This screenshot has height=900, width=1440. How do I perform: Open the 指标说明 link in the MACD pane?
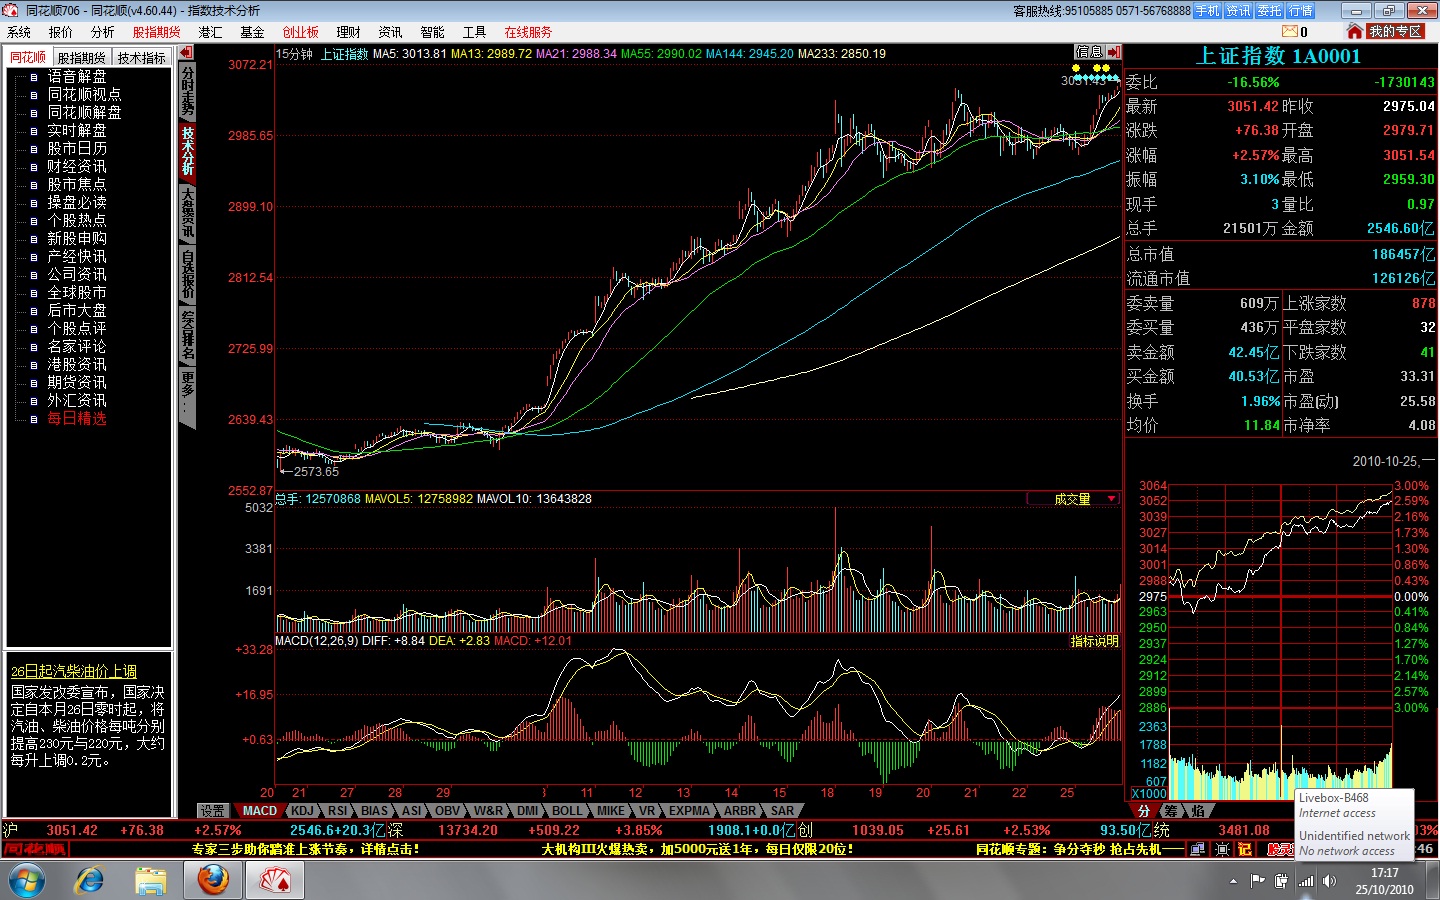(1095, 641)
